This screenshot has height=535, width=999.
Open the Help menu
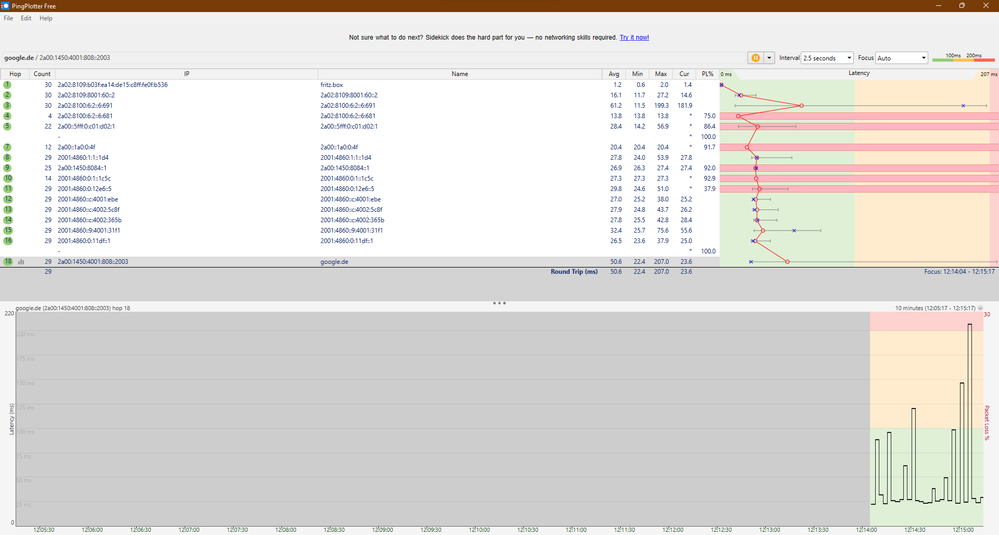pos(46,18)
